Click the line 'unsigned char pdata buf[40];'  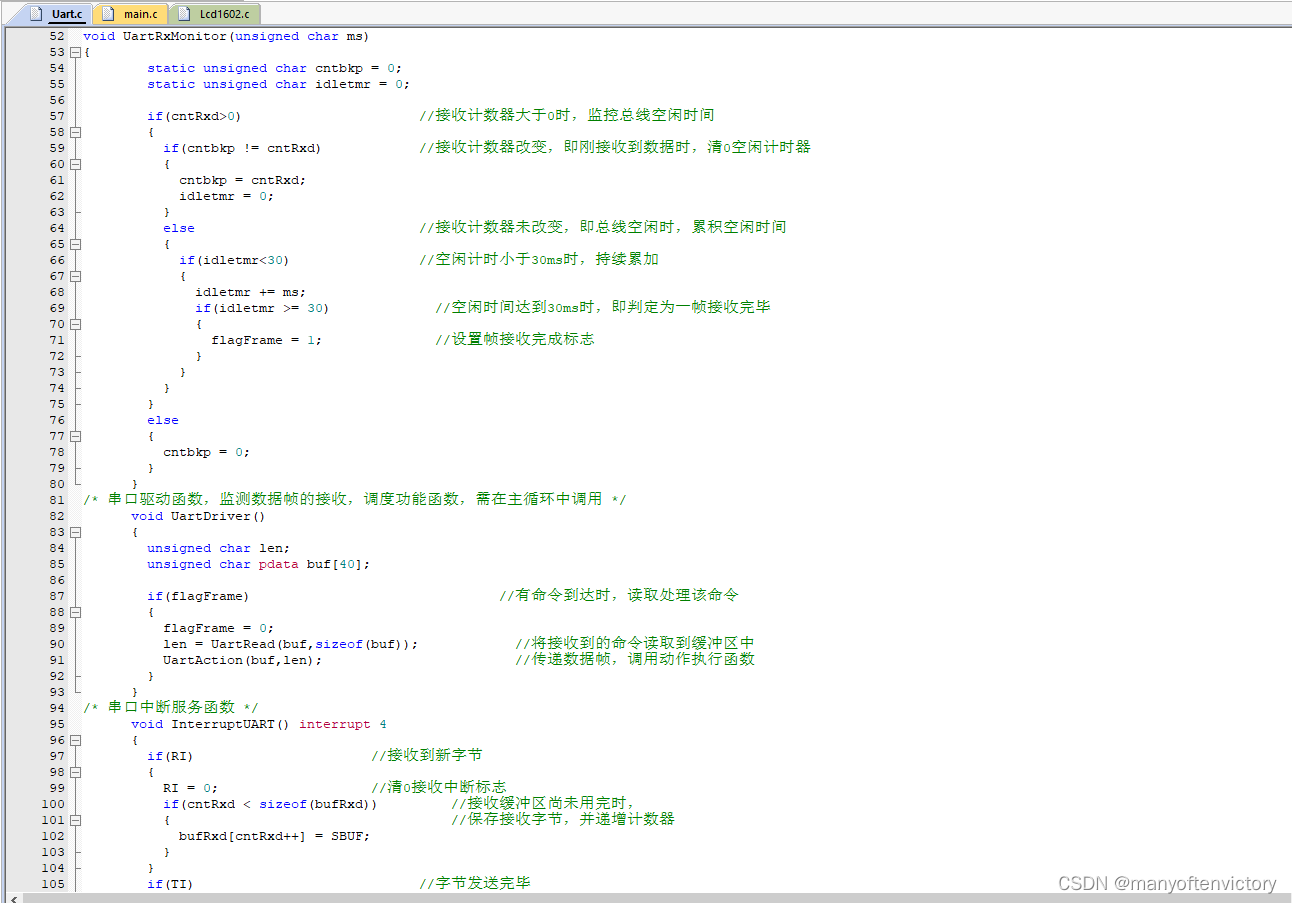tap(258, 564)
